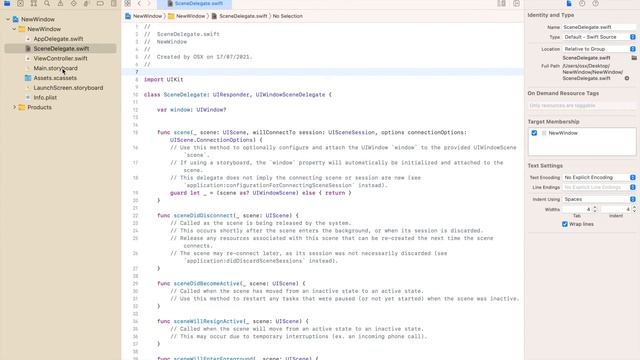Screen dimensions: 640x360
Task: Open Type dropdown Default - Swift Source
Action: click(599, 37)
